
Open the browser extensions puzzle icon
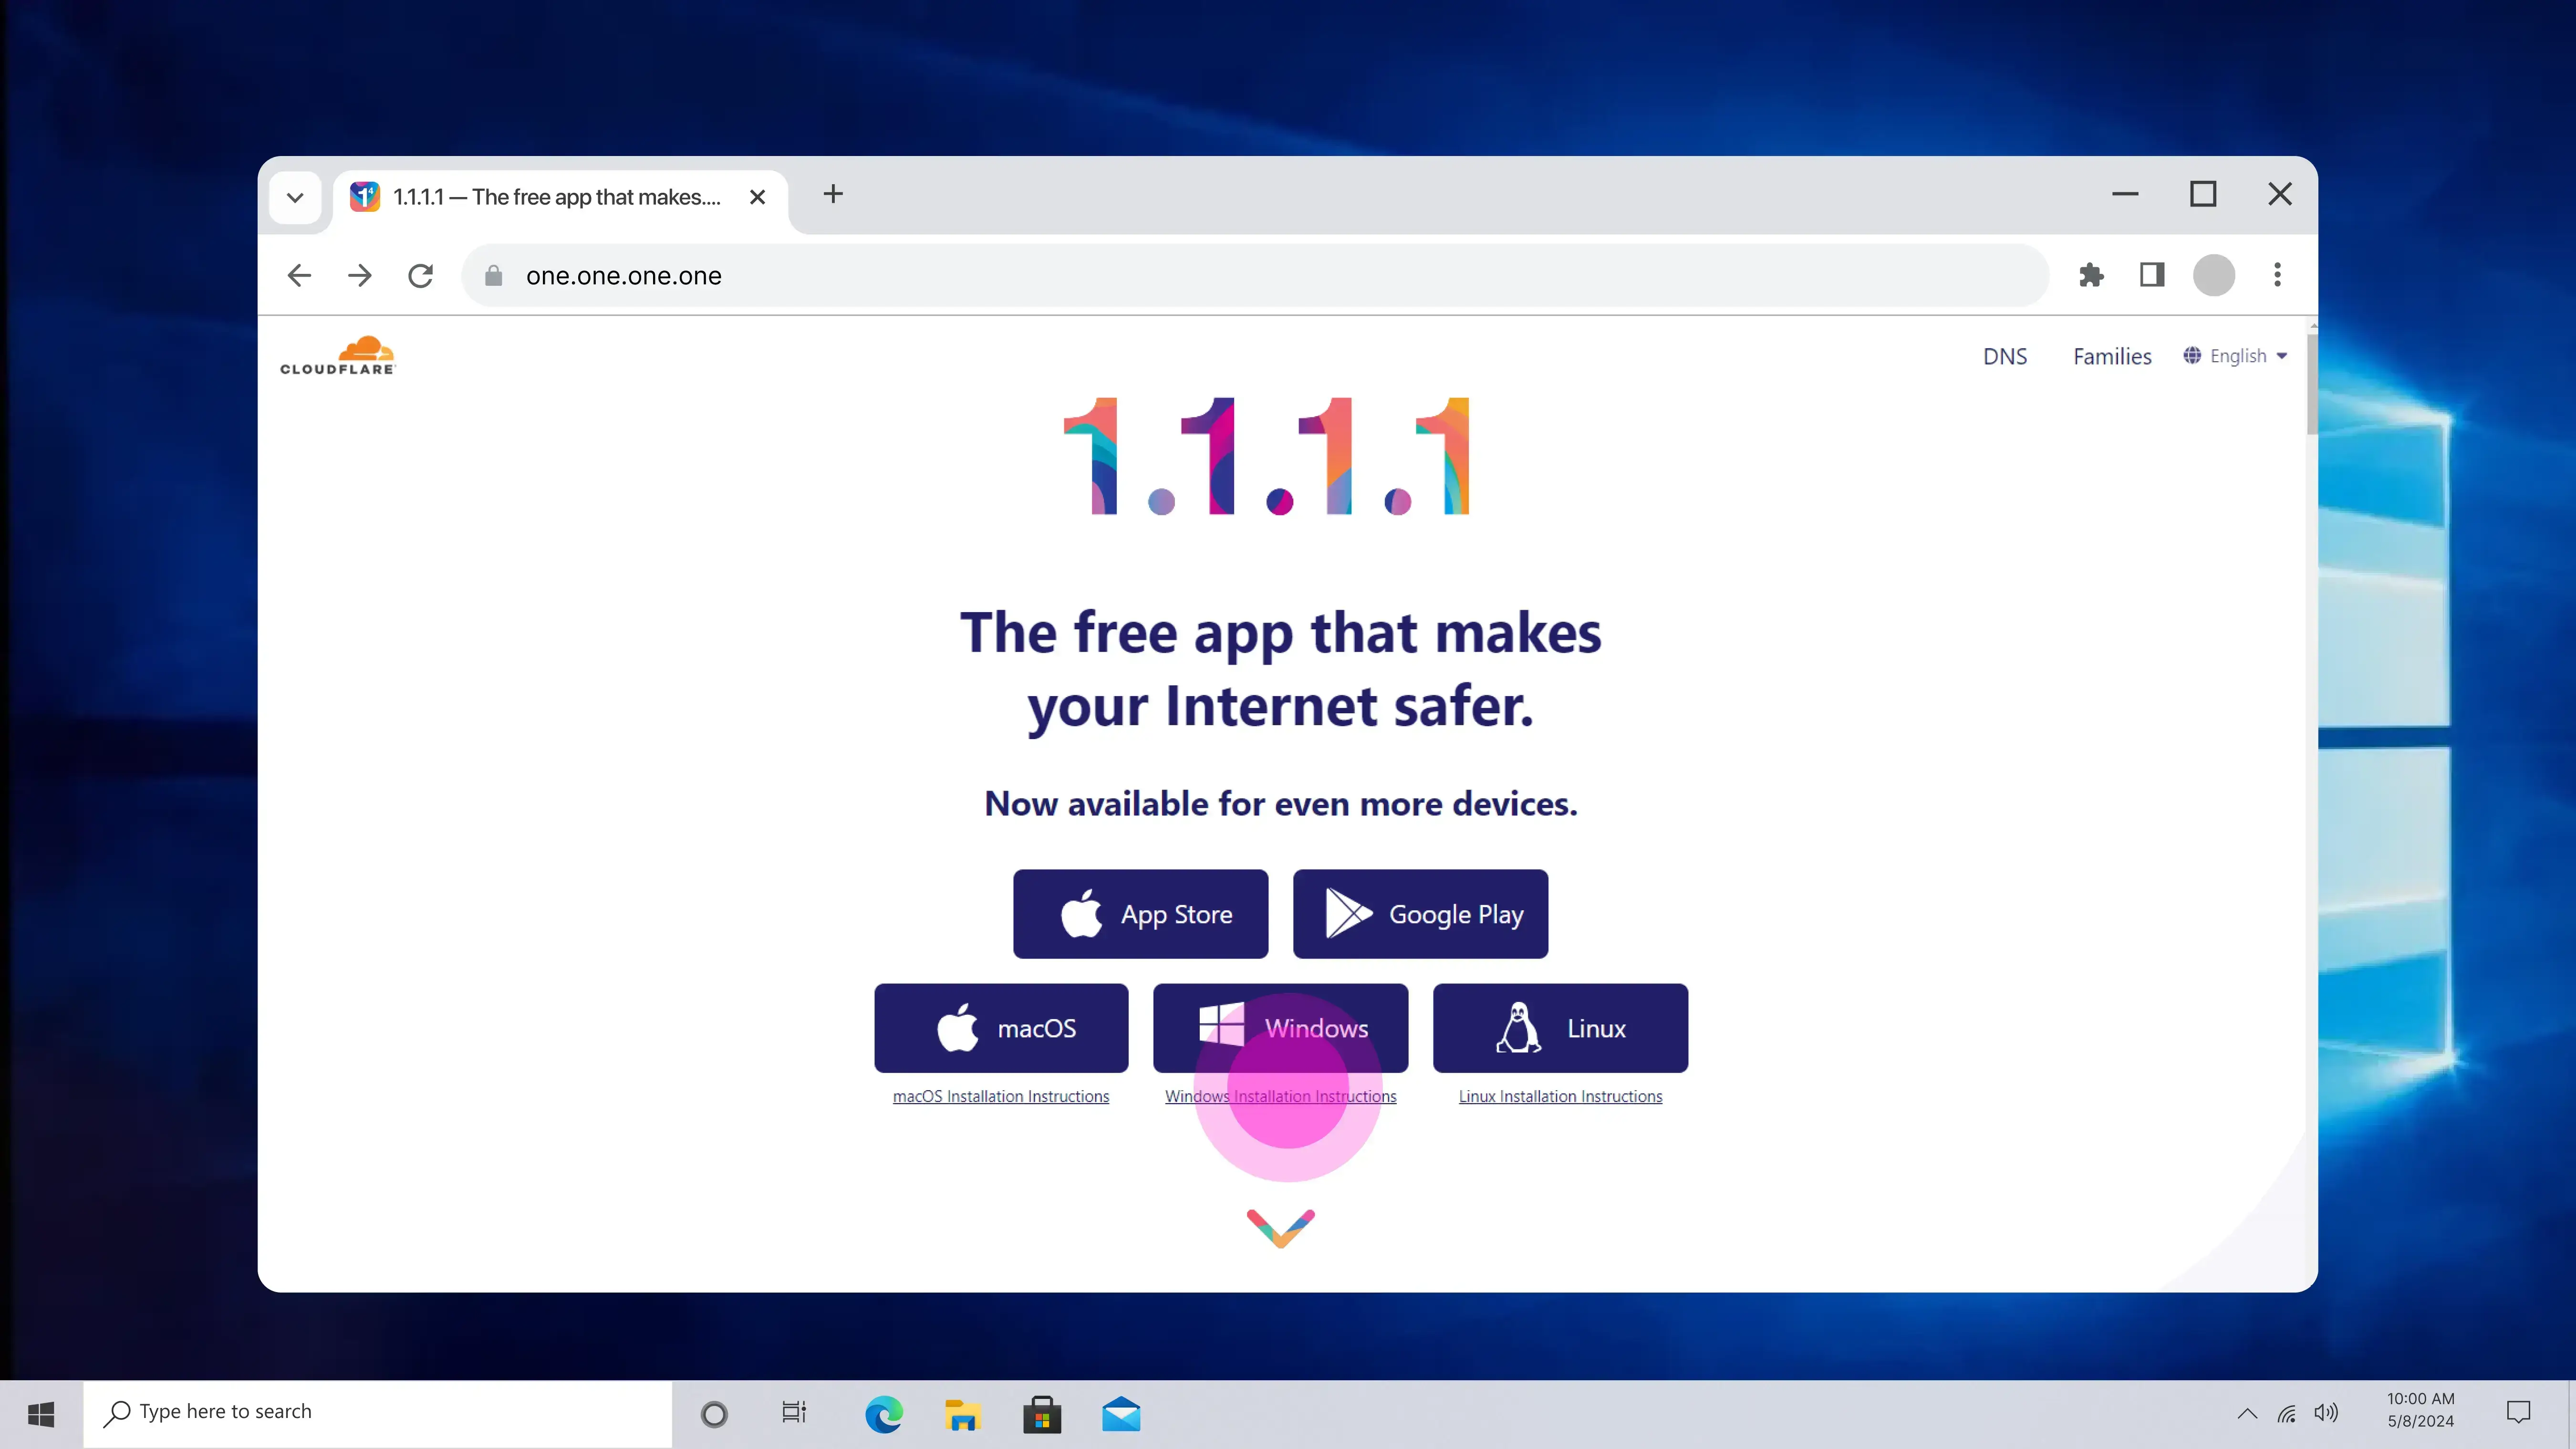(x=2091, y=275)
